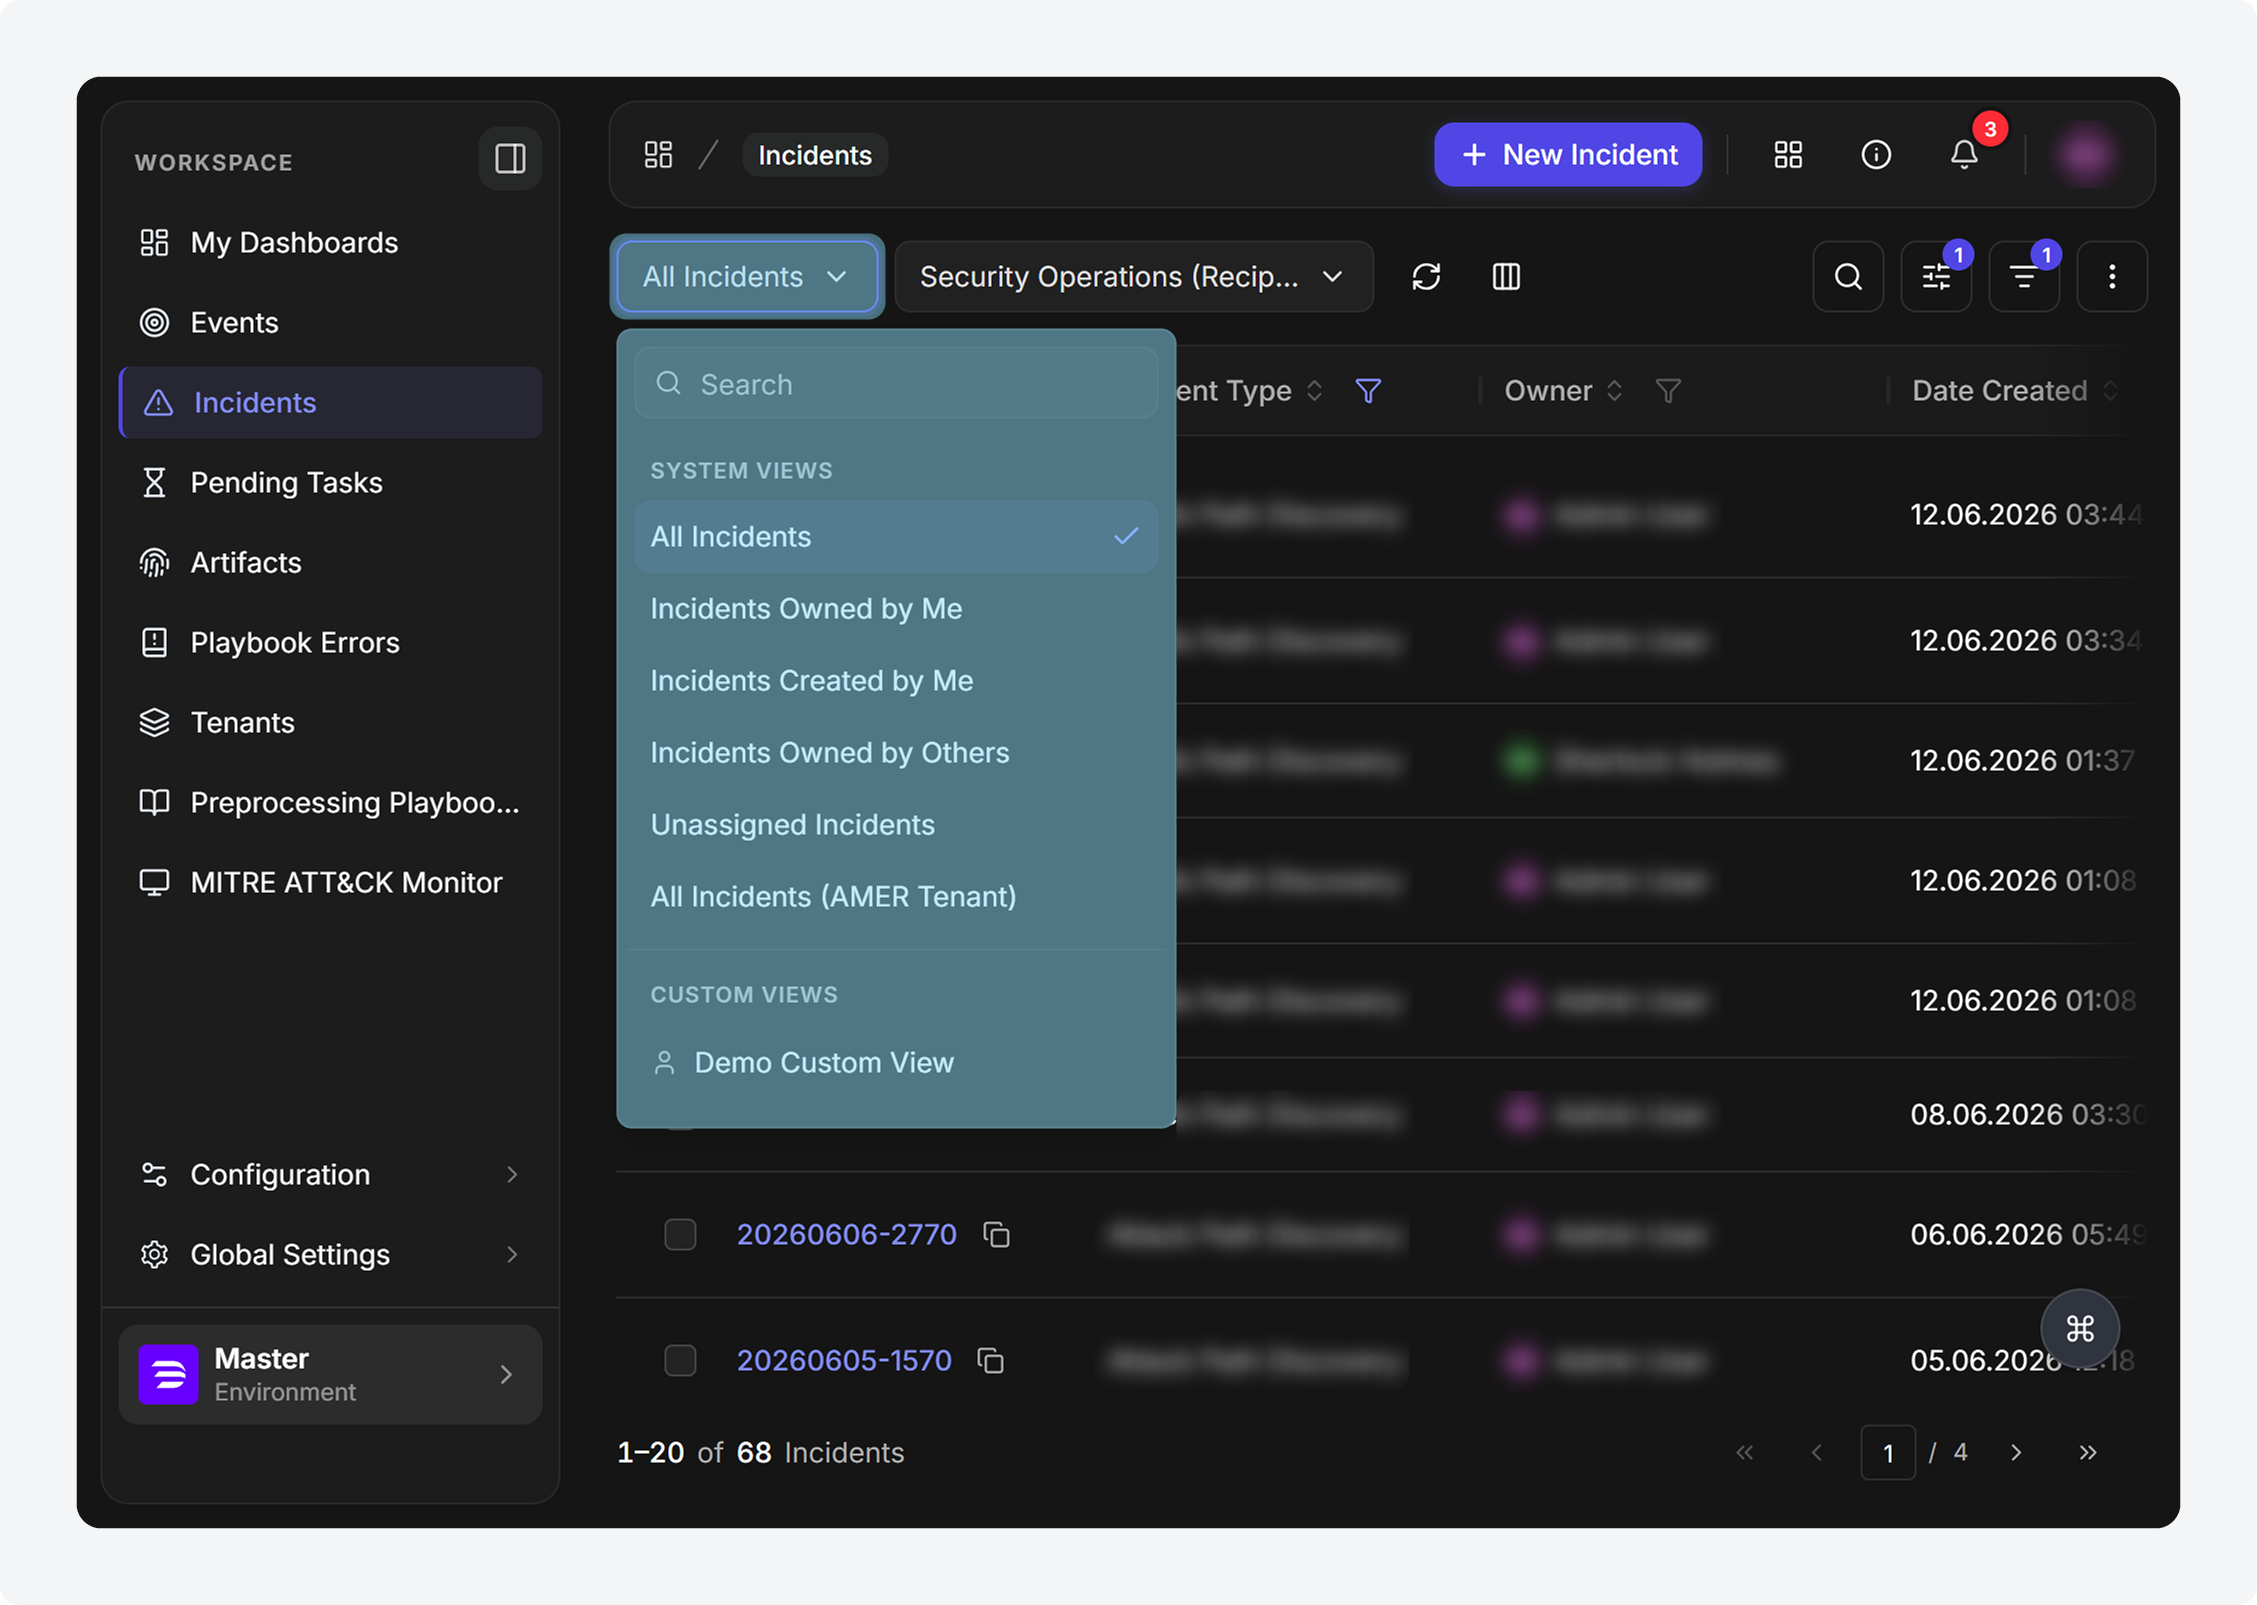Focus the views Search field
2257x1605 pixels.
[896, 384]
